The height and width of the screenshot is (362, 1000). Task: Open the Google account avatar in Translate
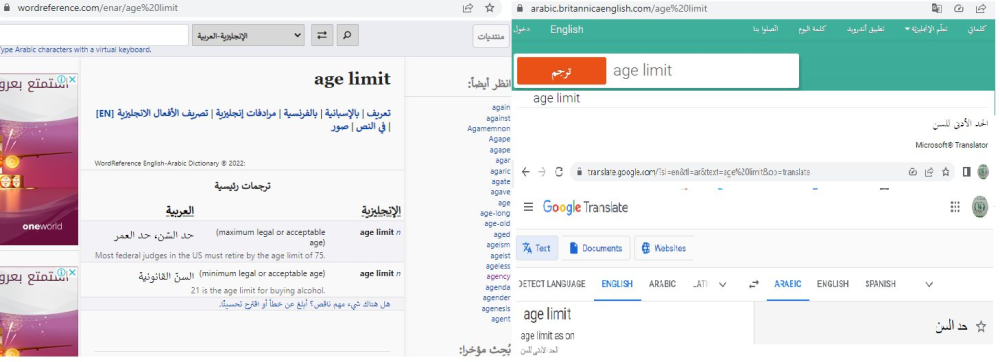[x=980, y=206]
